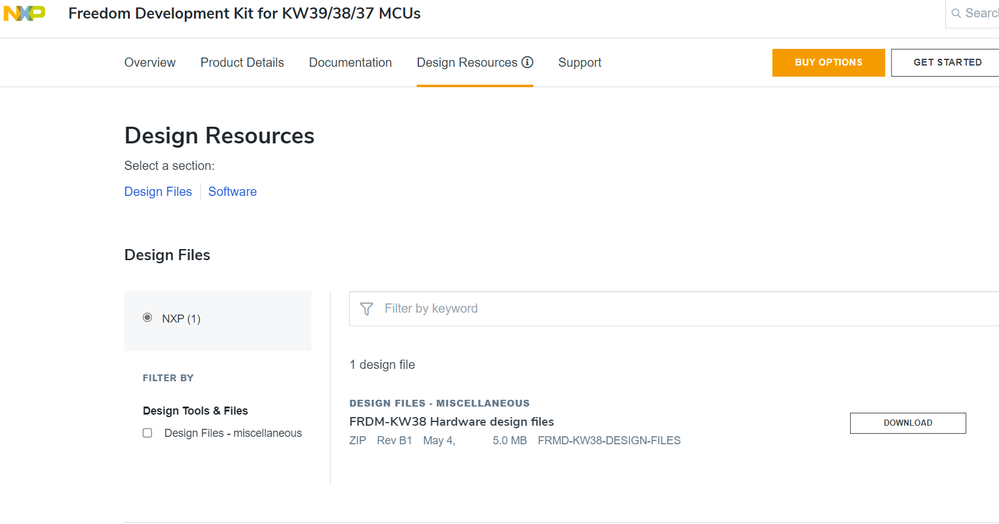Click the Freedom Development Kit page title
The width and height of the screenshot is (999, 524).
[x=245, y=13]
